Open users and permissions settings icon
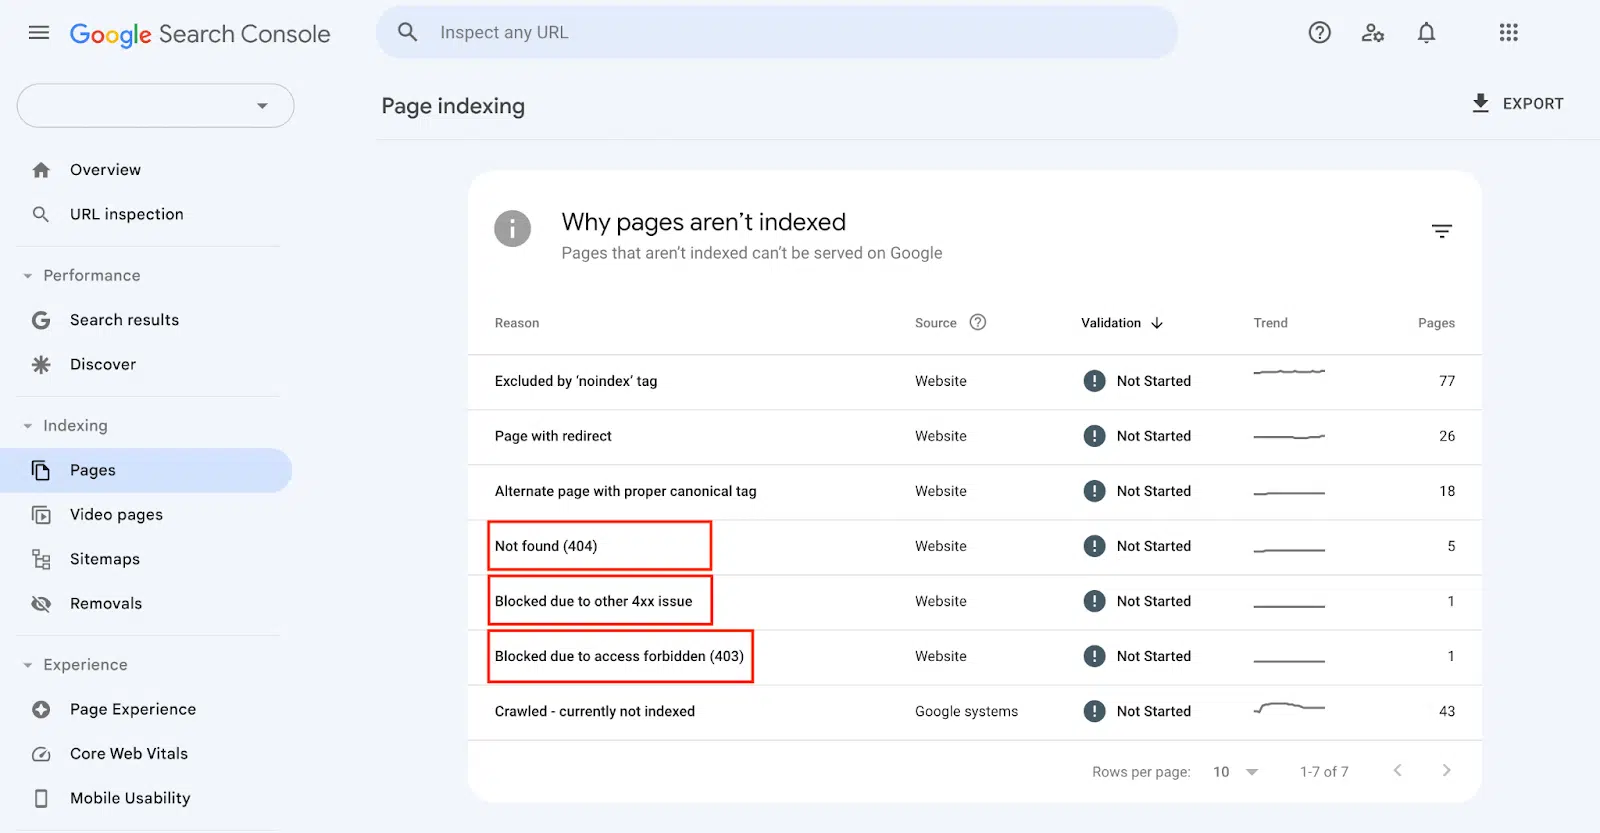This screenshot has width=1600, height=833. (x=1373, y=33)
